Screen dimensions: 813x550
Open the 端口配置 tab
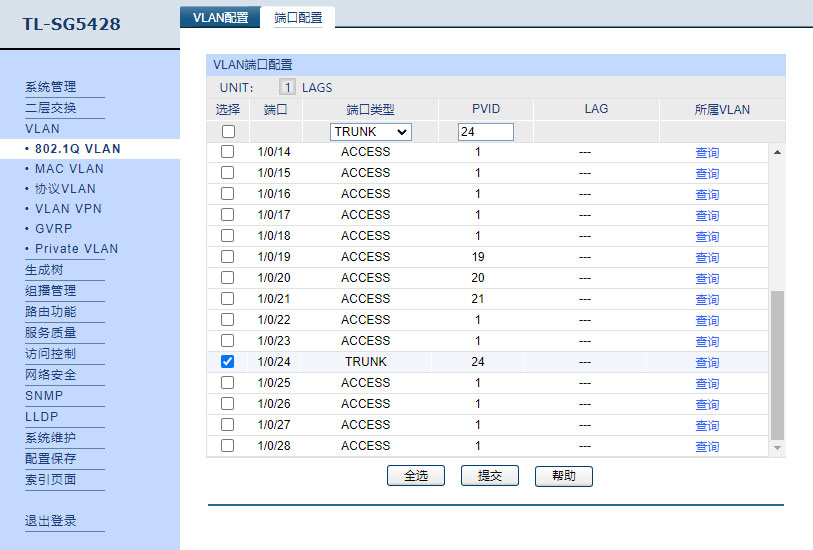tap(298, 17)
